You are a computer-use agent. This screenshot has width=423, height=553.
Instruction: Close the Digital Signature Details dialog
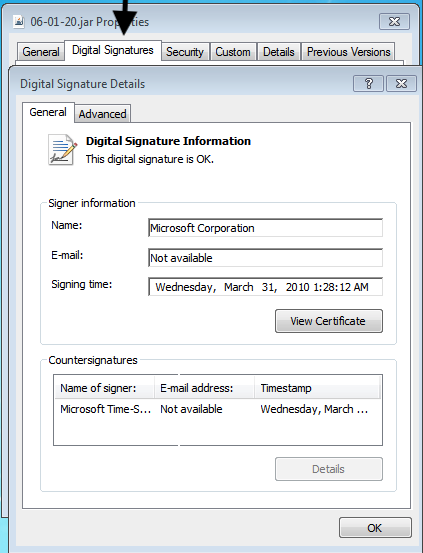click(401, 84)
